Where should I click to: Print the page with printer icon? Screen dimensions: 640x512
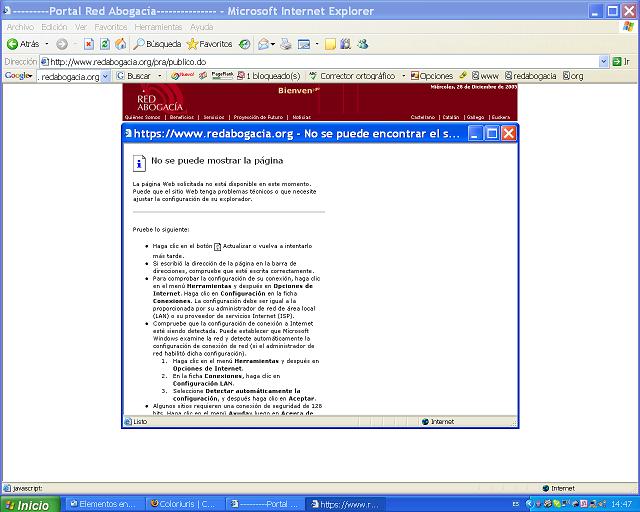tap(286, 44)
